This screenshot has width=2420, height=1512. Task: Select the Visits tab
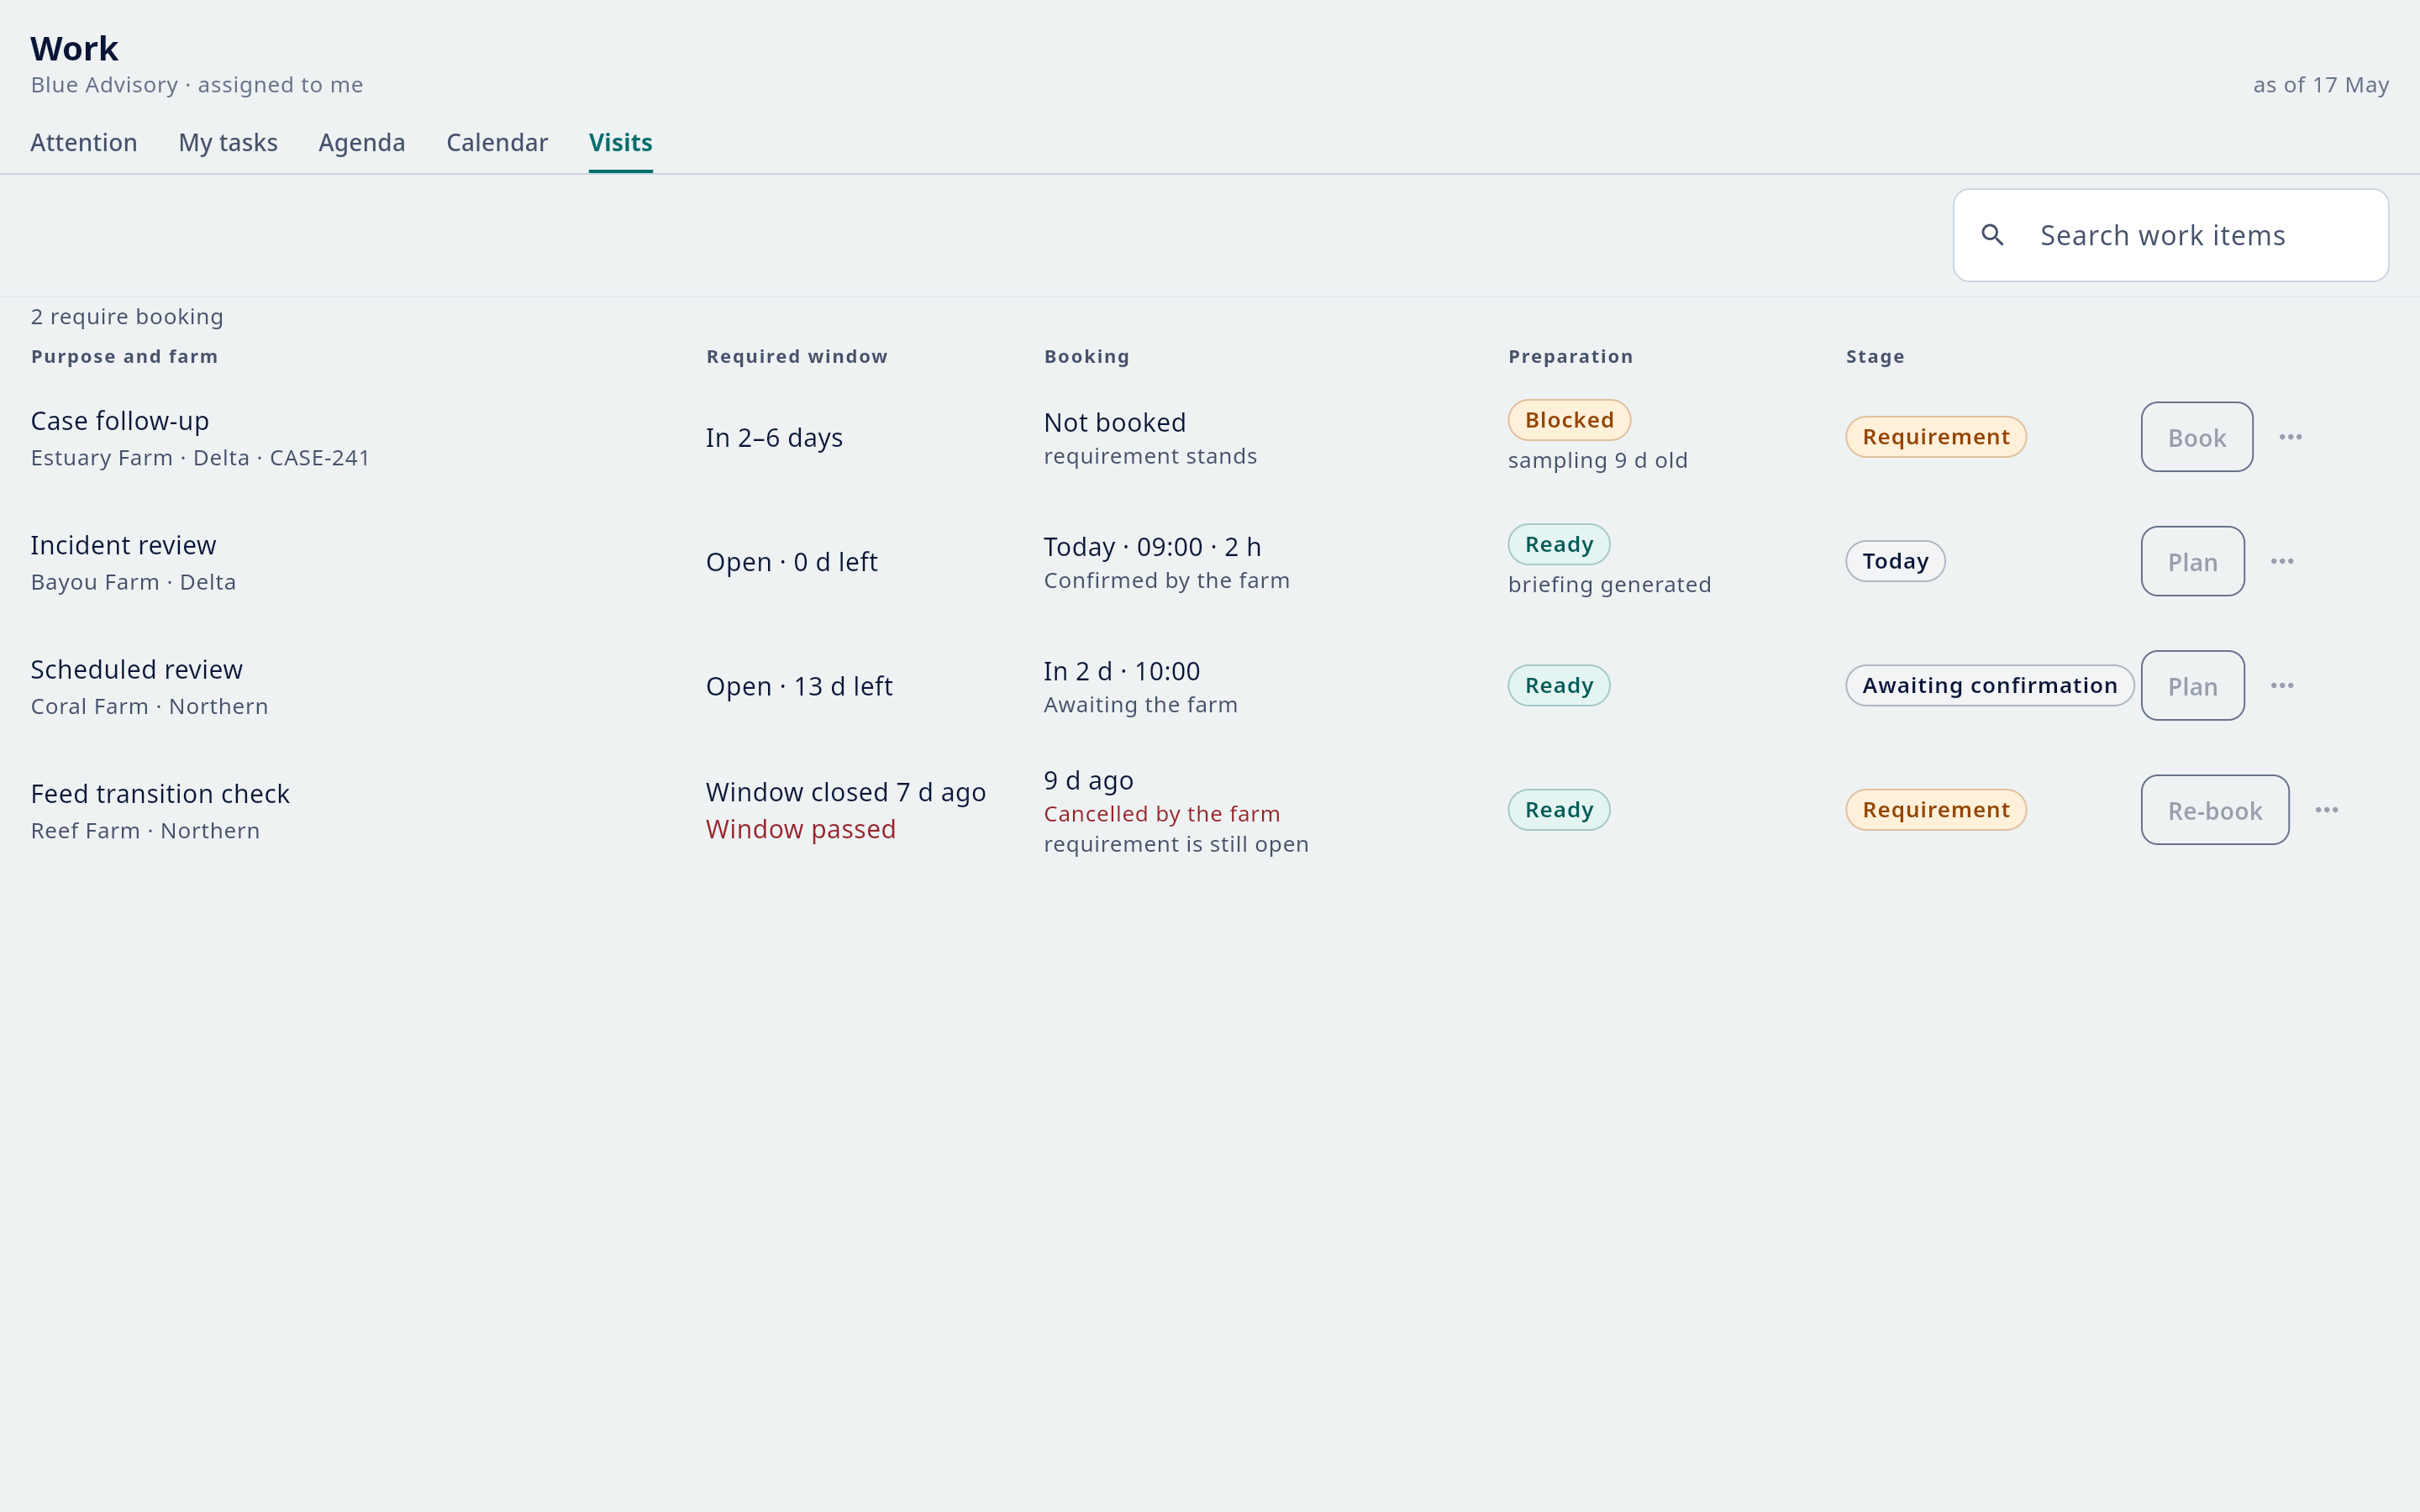(x=620, y=143)
